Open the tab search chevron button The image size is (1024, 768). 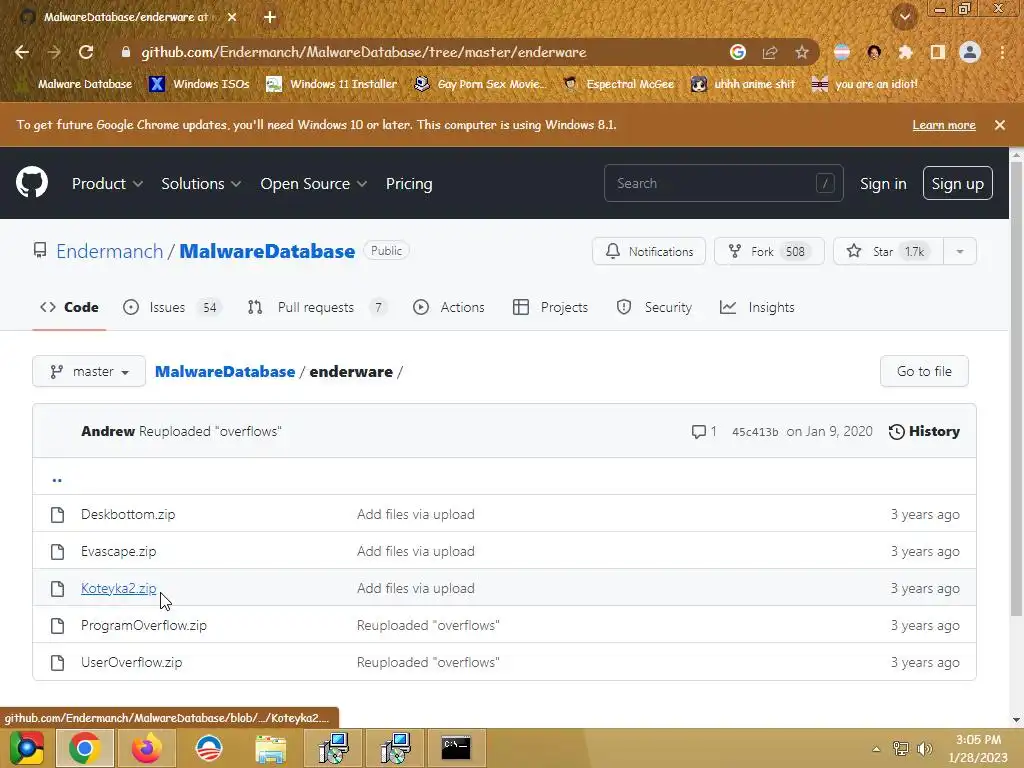[x=905, y=17]
